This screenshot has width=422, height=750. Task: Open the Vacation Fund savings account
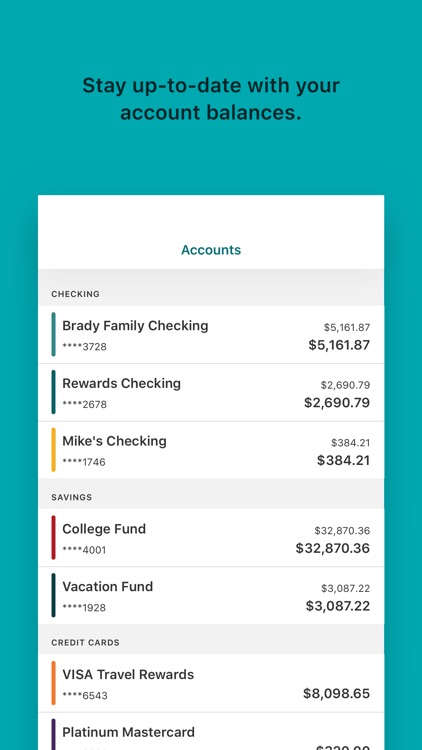click(x=211, y=596)
